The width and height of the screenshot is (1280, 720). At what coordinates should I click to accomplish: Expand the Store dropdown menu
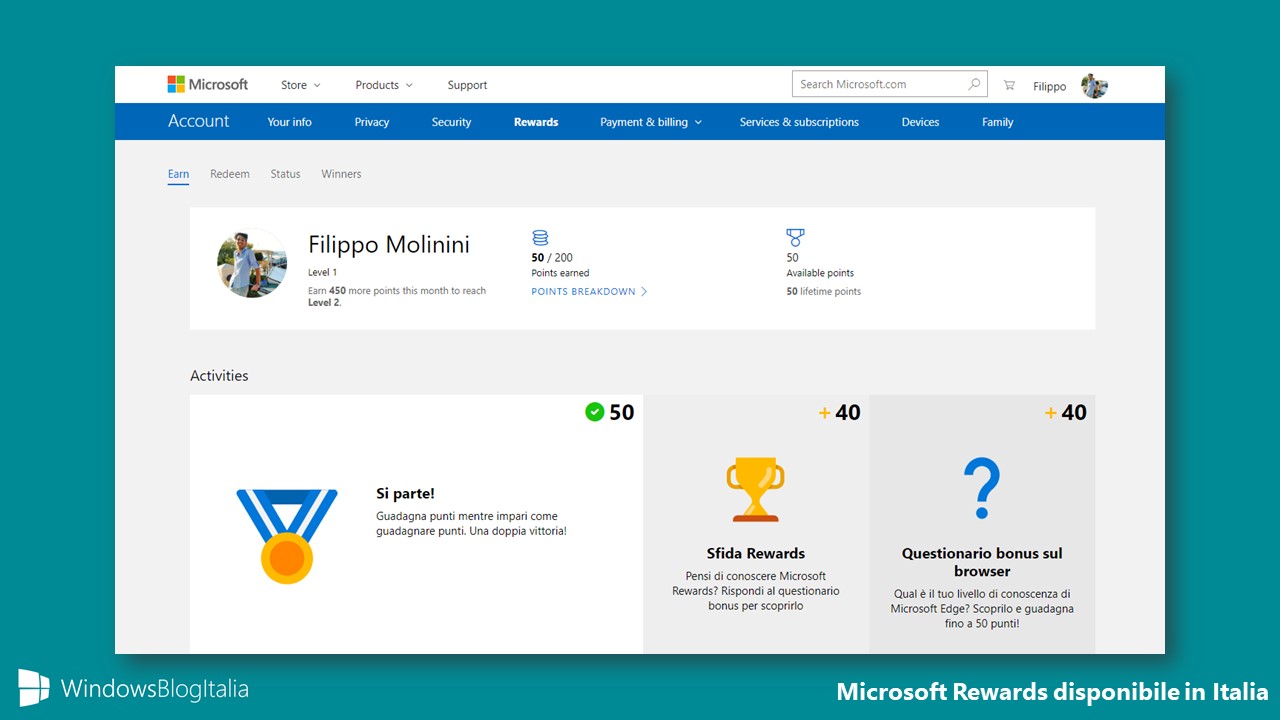(x=301, y=86)
